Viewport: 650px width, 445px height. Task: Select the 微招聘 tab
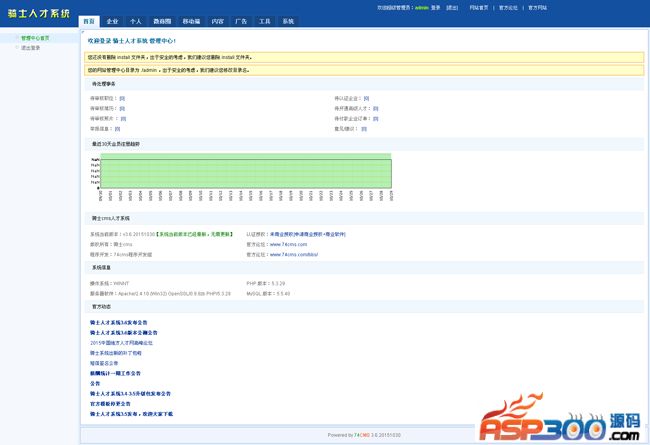(161, 20)
